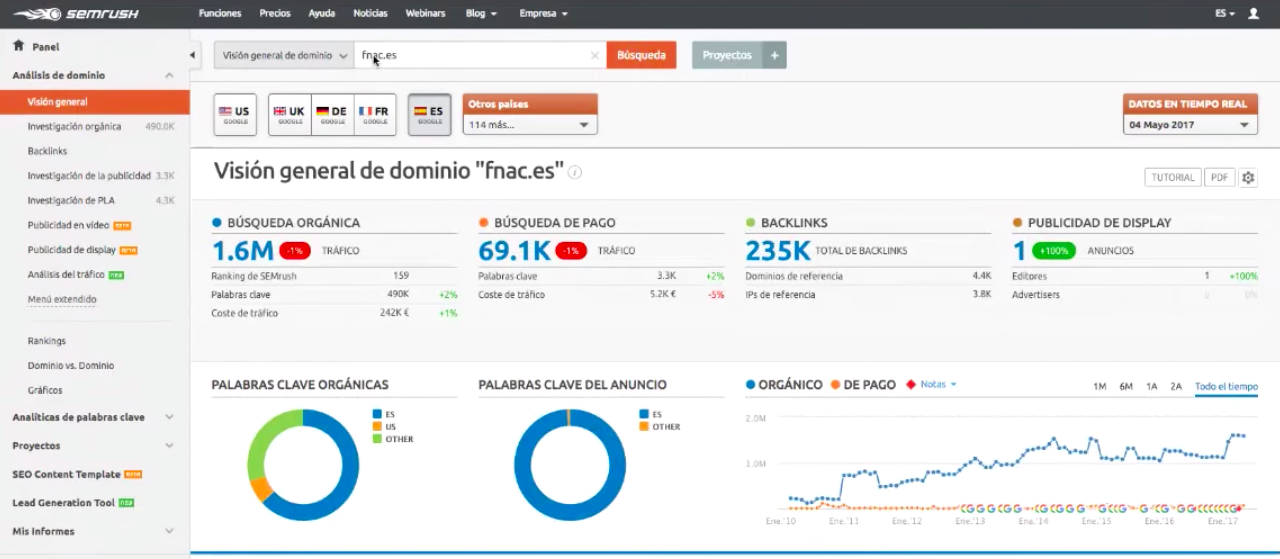Click the Proyectos button
The height and width of the screenshot is (559, 1280).
click(x=727, y=55)
